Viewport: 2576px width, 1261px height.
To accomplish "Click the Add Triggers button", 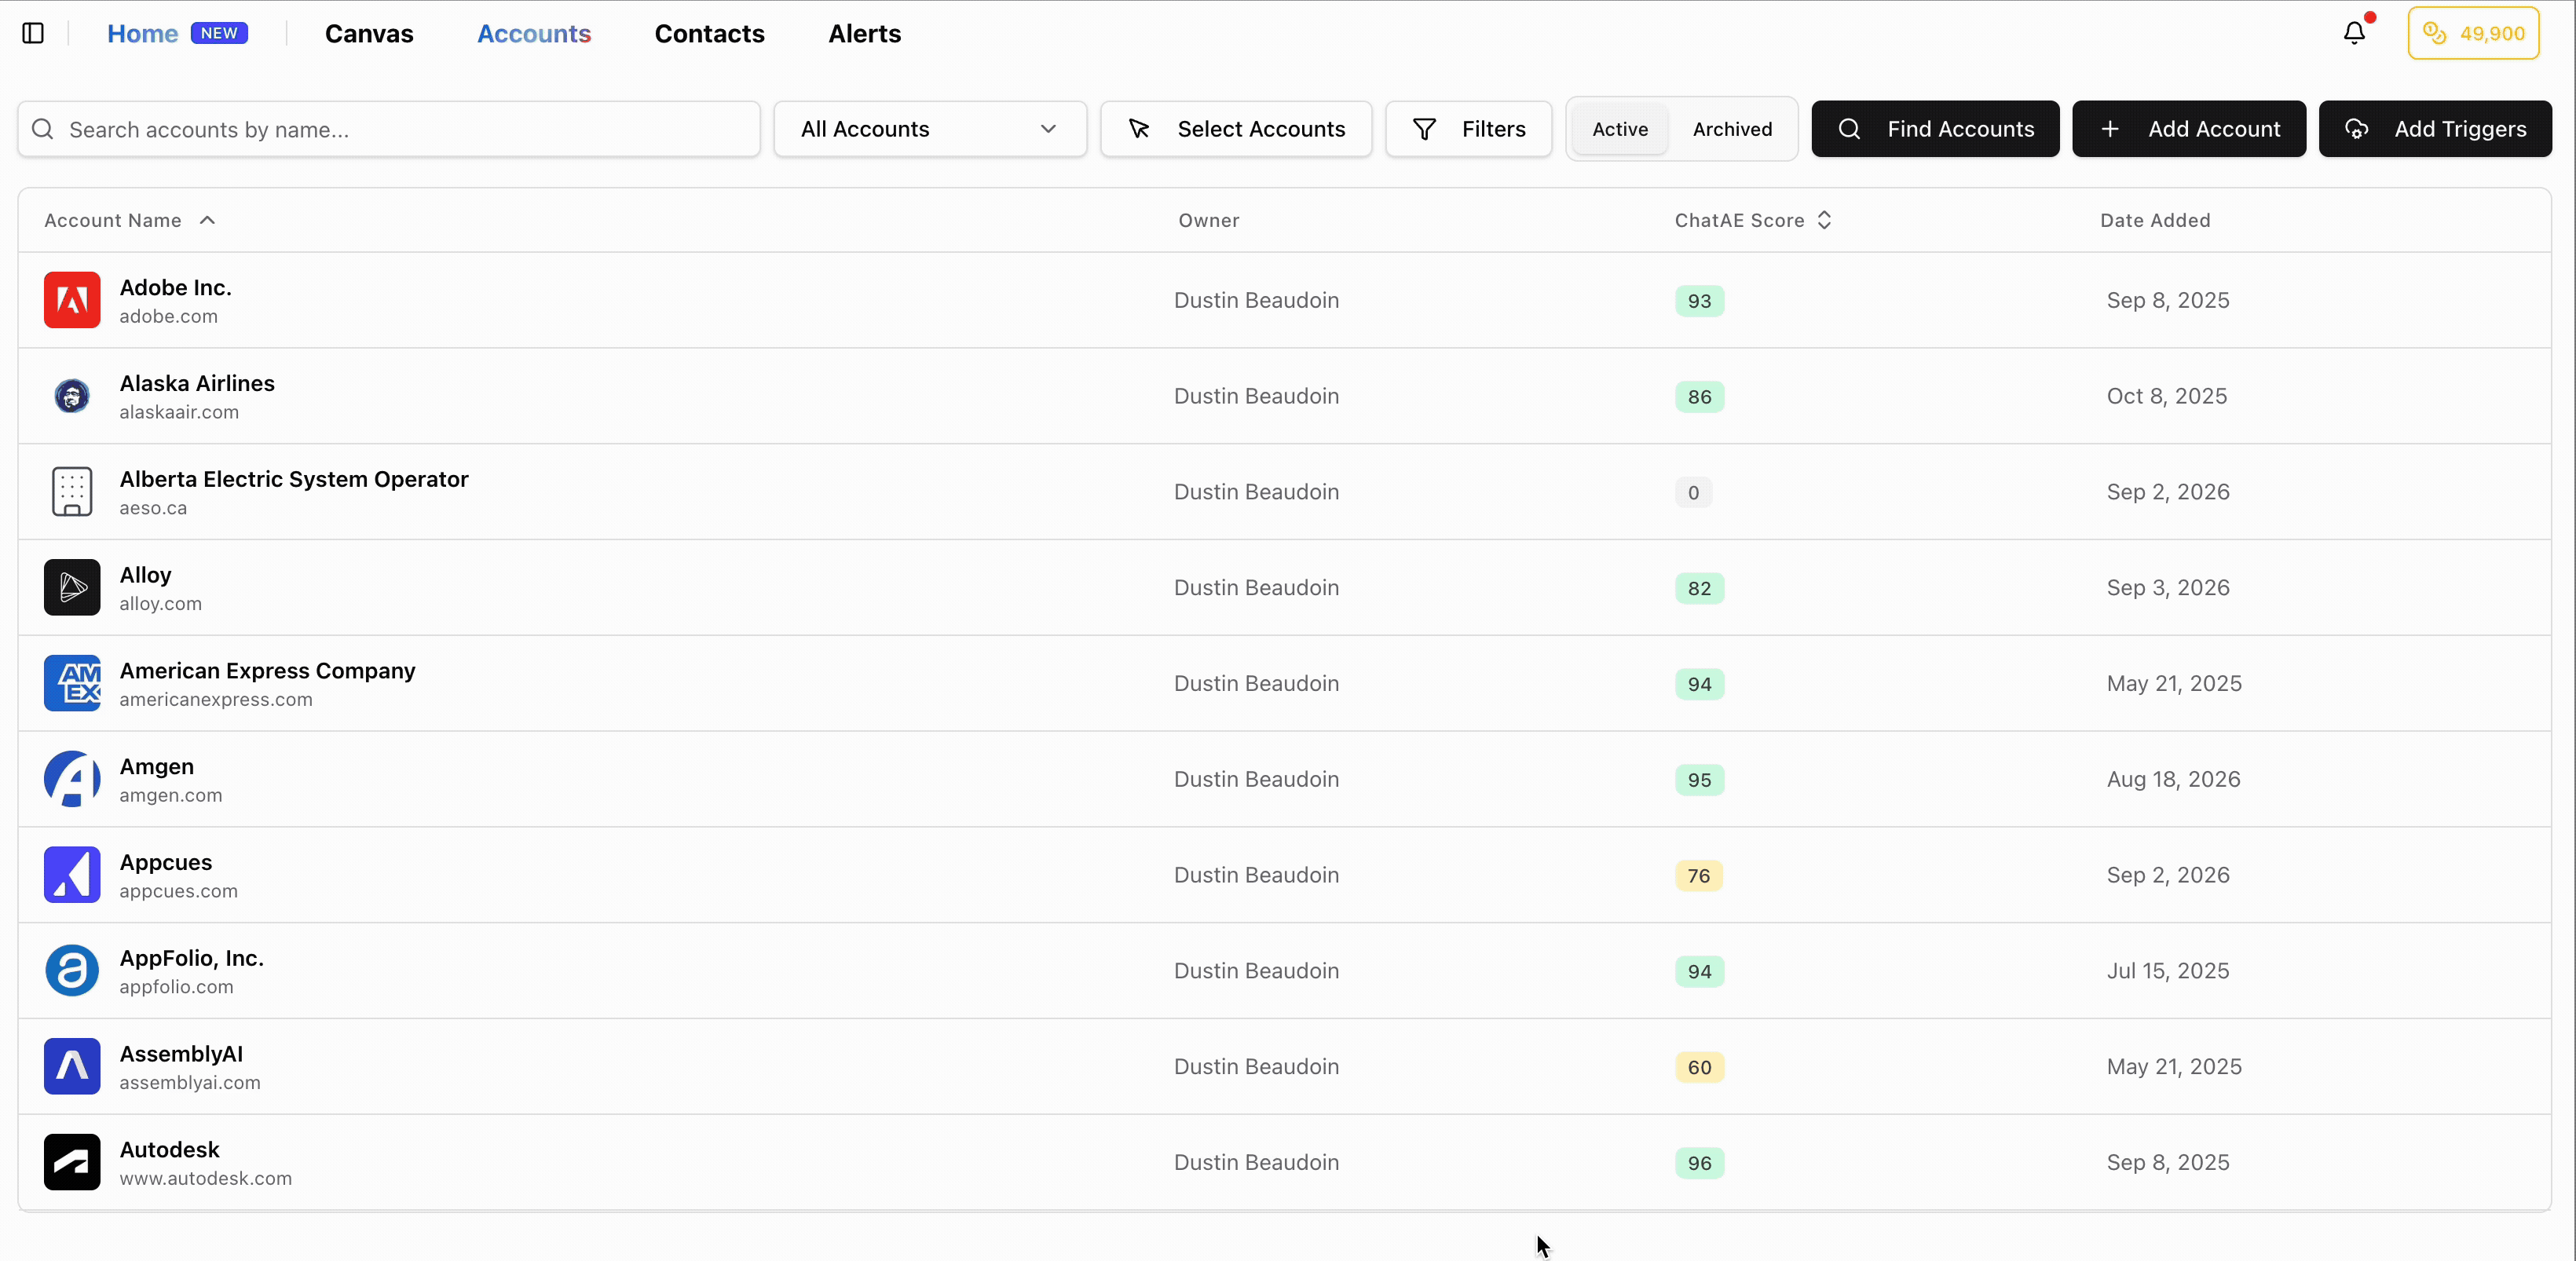I will [2435, 129].
